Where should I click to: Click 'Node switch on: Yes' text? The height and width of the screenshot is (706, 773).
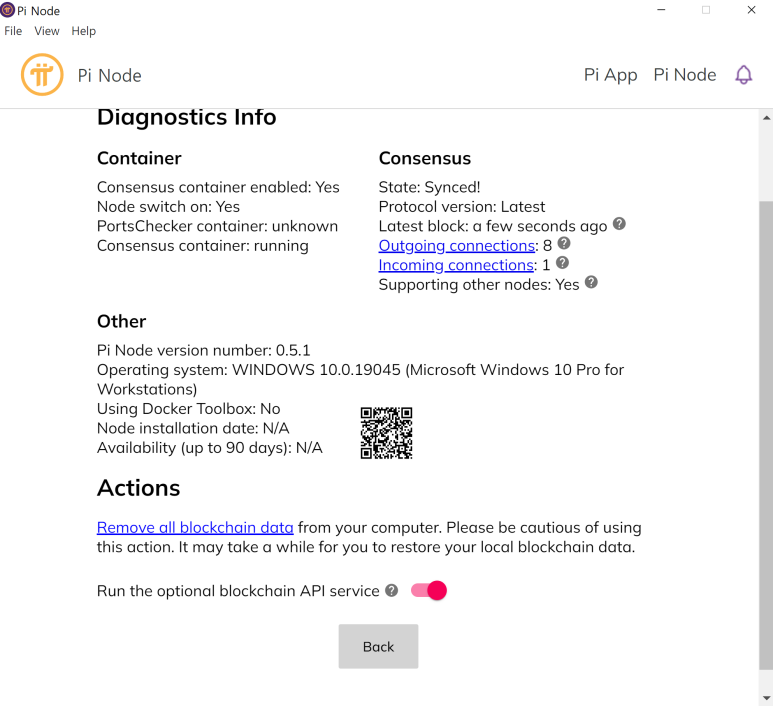click(x=168, y=207)
